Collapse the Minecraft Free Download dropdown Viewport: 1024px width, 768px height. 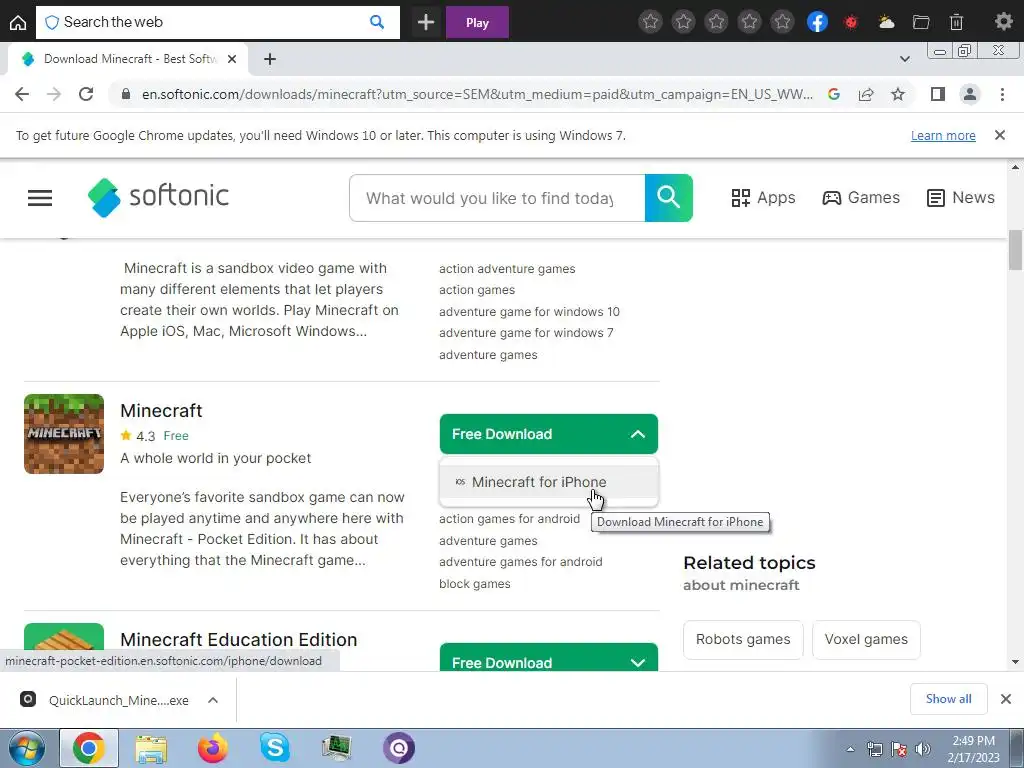[x=549, y=434]
